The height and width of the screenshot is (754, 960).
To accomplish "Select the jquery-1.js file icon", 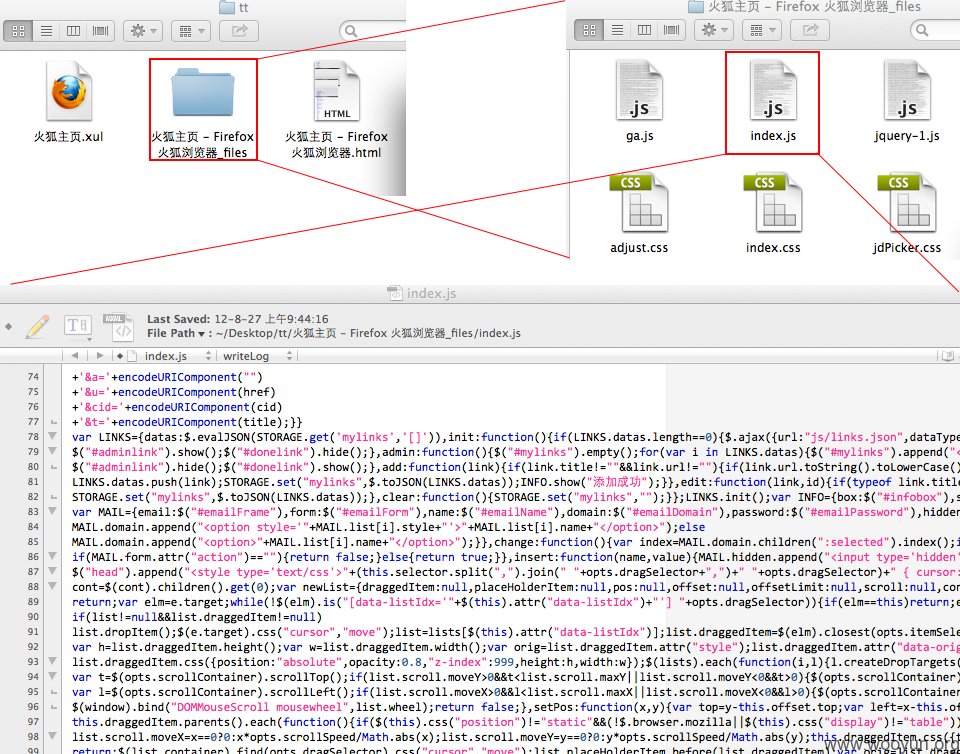I will (x=907, y=90).
